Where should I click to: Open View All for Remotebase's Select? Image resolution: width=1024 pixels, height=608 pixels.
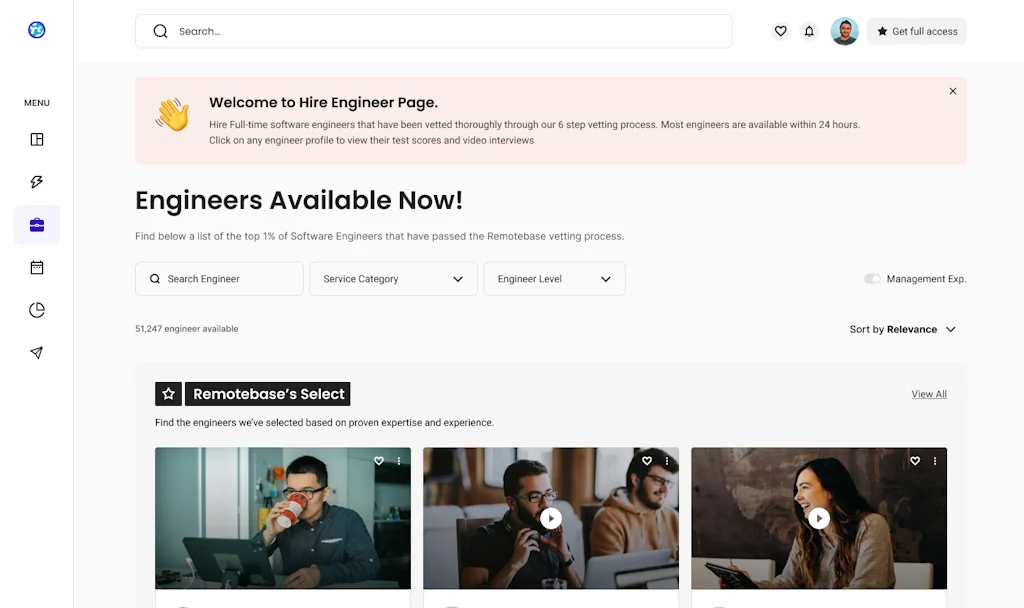[928, 393]
